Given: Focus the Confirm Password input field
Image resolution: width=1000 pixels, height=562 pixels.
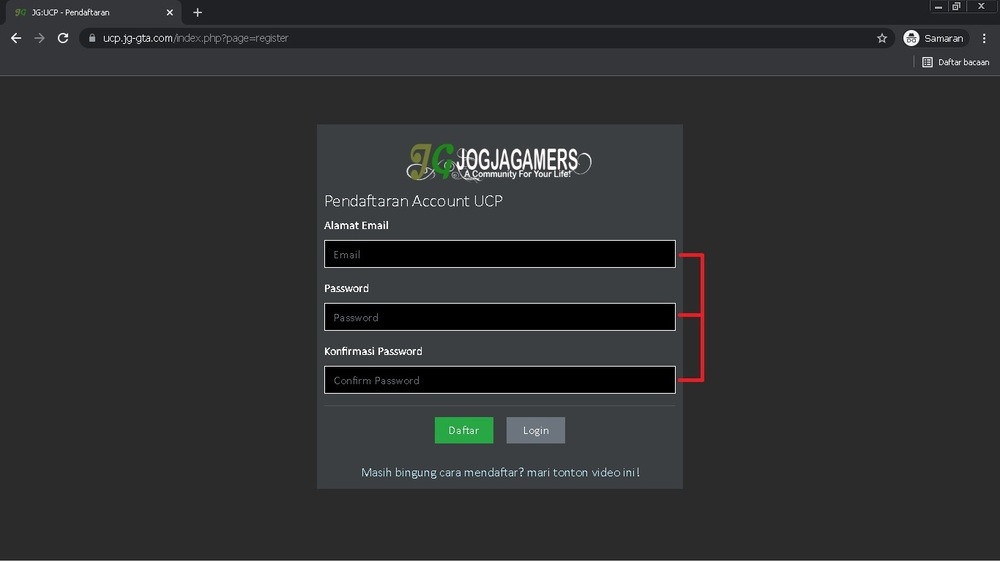Looking at the screenshot, I should (x=499, y=380).
